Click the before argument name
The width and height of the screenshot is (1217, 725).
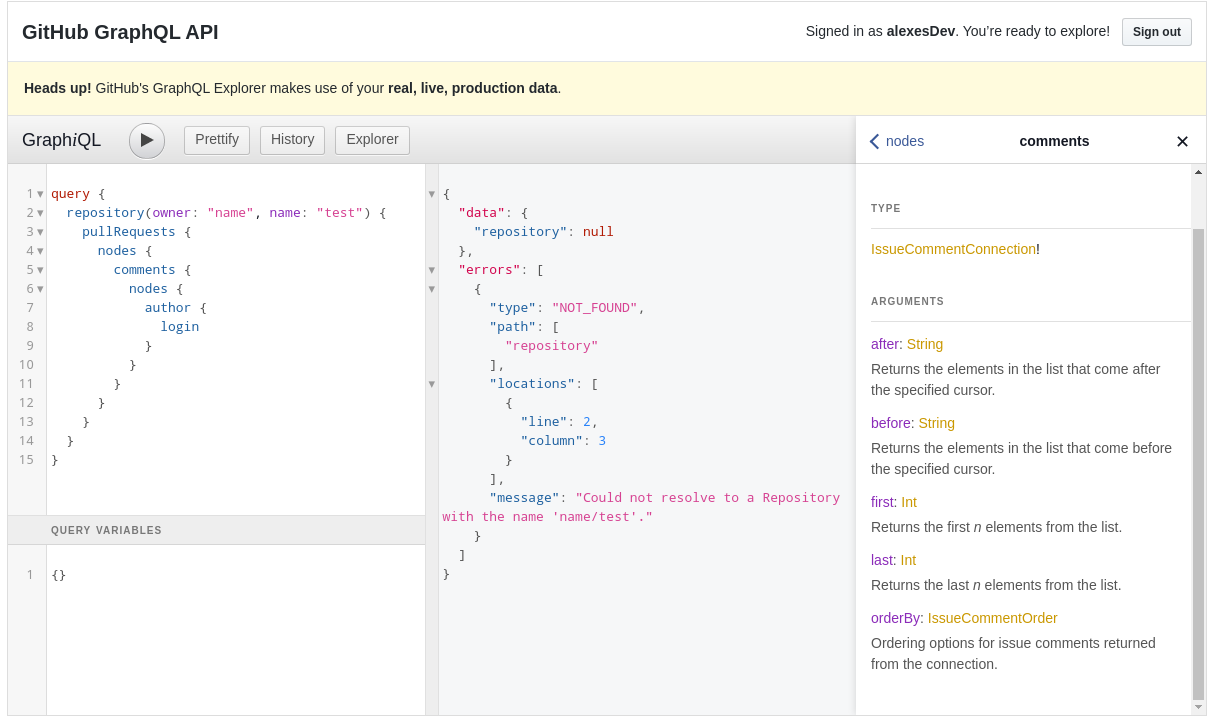pos(891,423)
